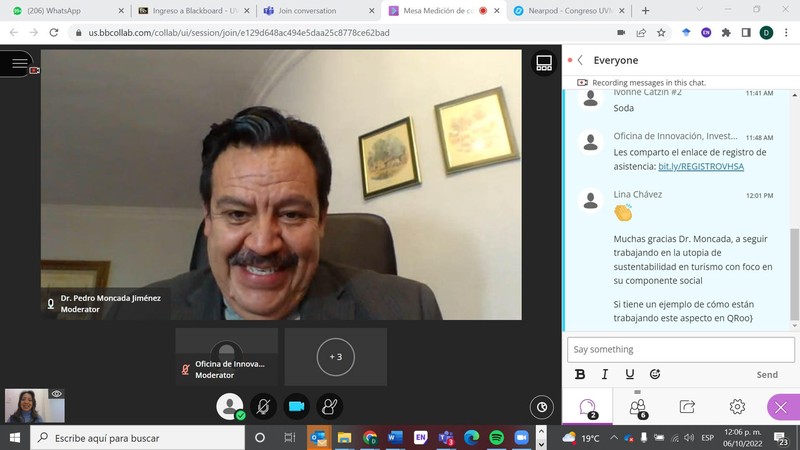Open the Extensions puzzle icon
This screenshot has width=800, height=450.
pos(726,33)
